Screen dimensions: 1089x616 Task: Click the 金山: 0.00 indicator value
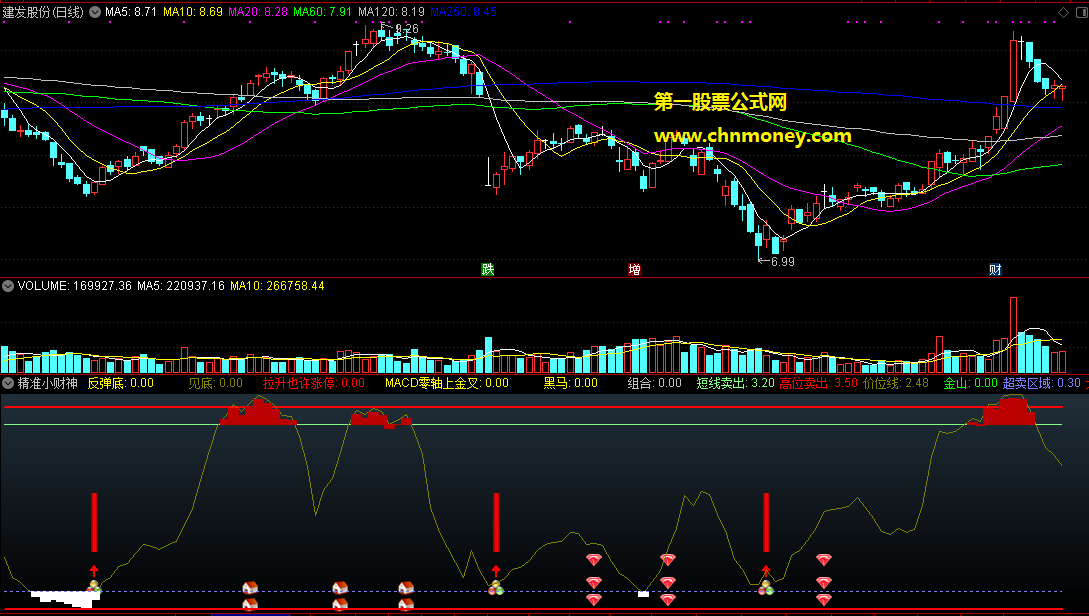click(x=970, y=383)
